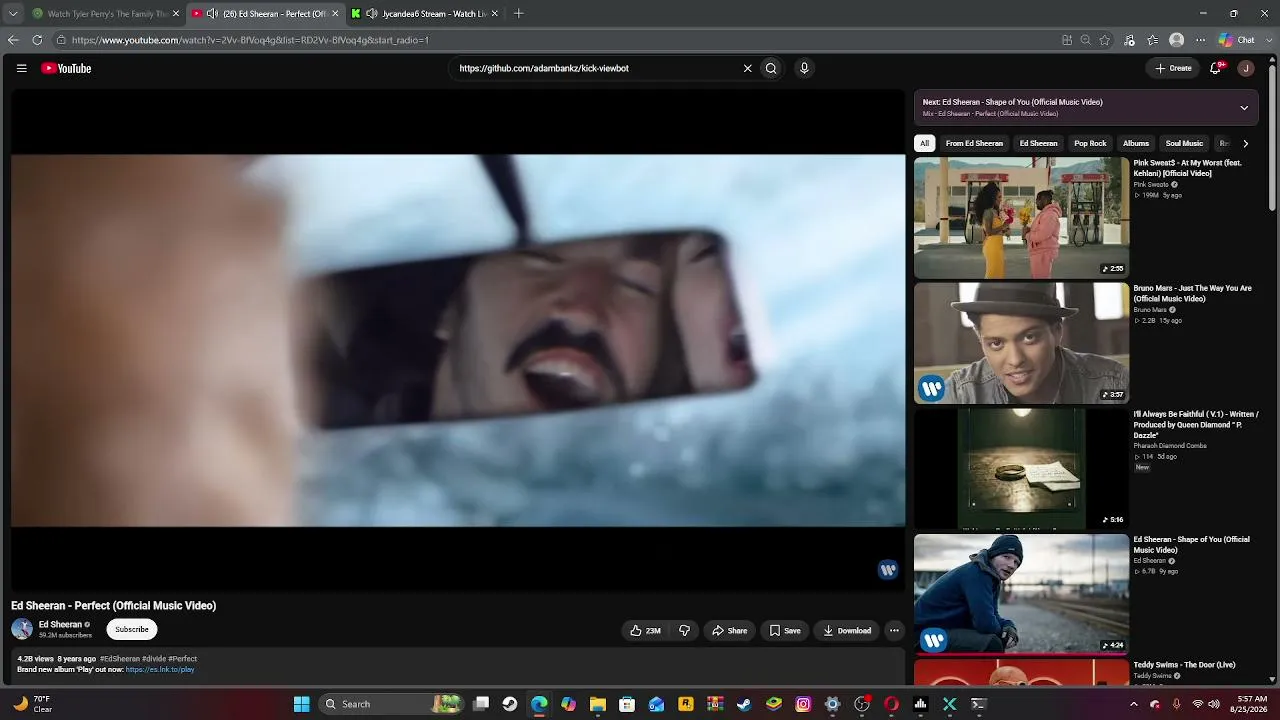The image size is (1280, 720).
Task: Select the All filter chip
Action: point(925,143)
